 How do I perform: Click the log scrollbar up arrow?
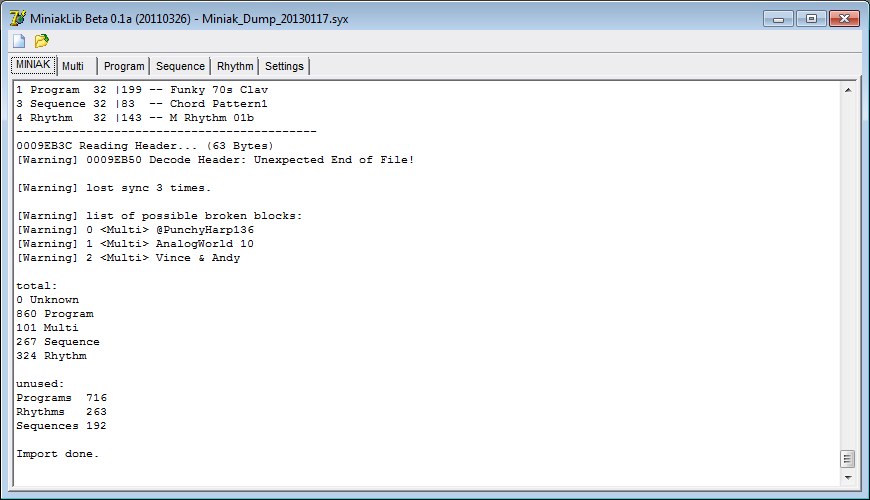(x=848, y=90)
